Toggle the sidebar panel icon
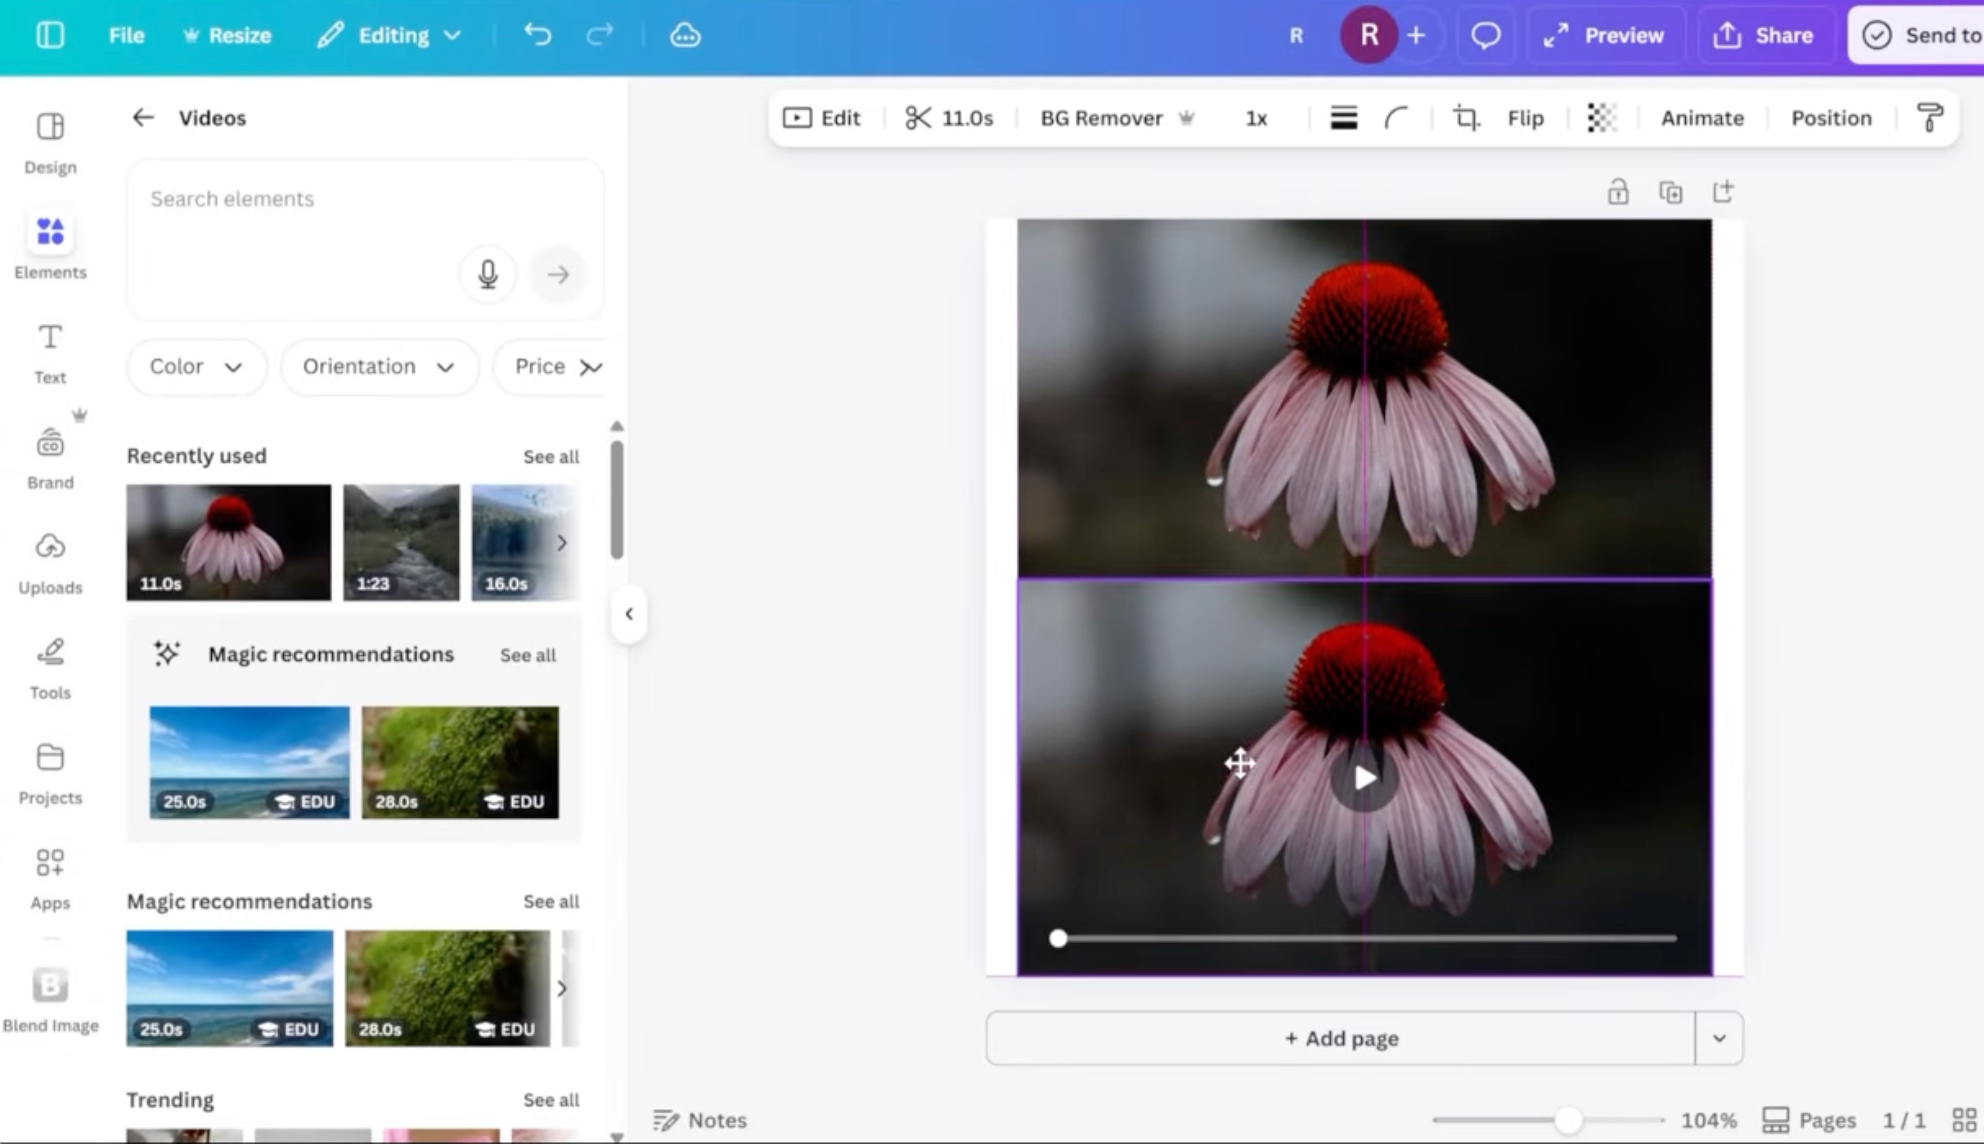Screen dimensions: 1984x1144 click(50, 36)
